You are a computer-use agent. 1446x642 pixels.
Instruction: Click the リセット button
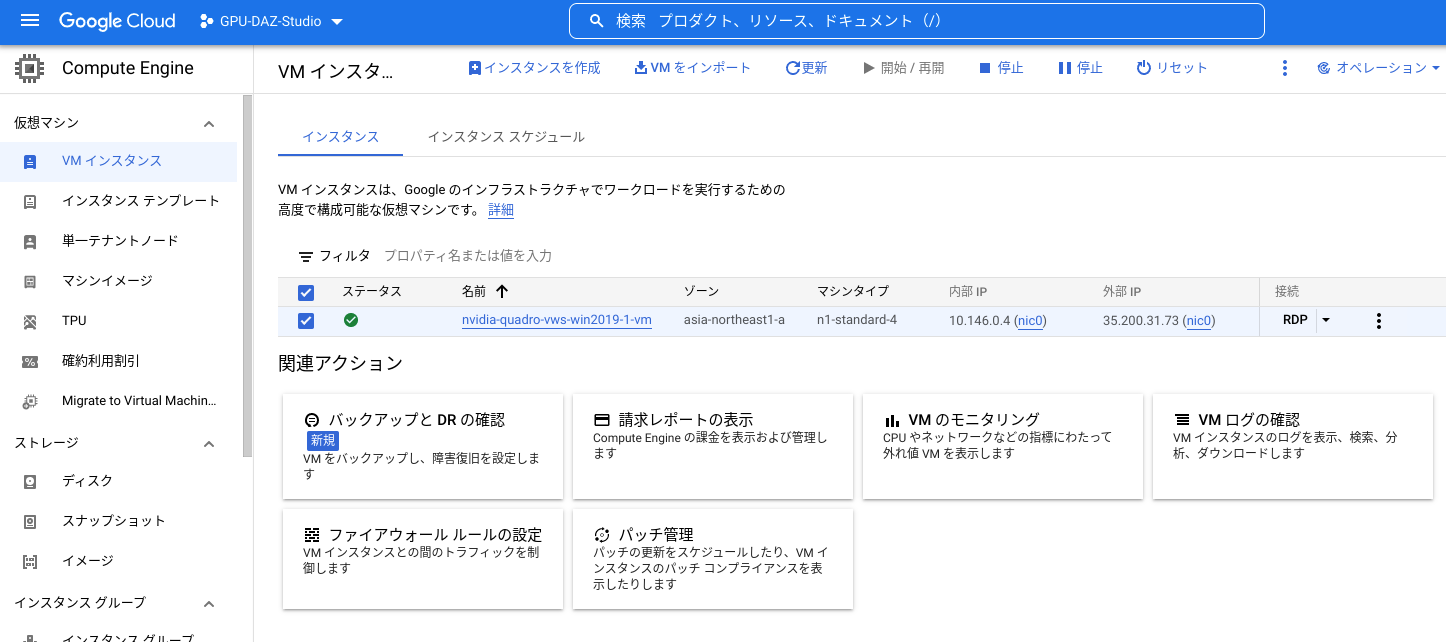pos(1172,68)
